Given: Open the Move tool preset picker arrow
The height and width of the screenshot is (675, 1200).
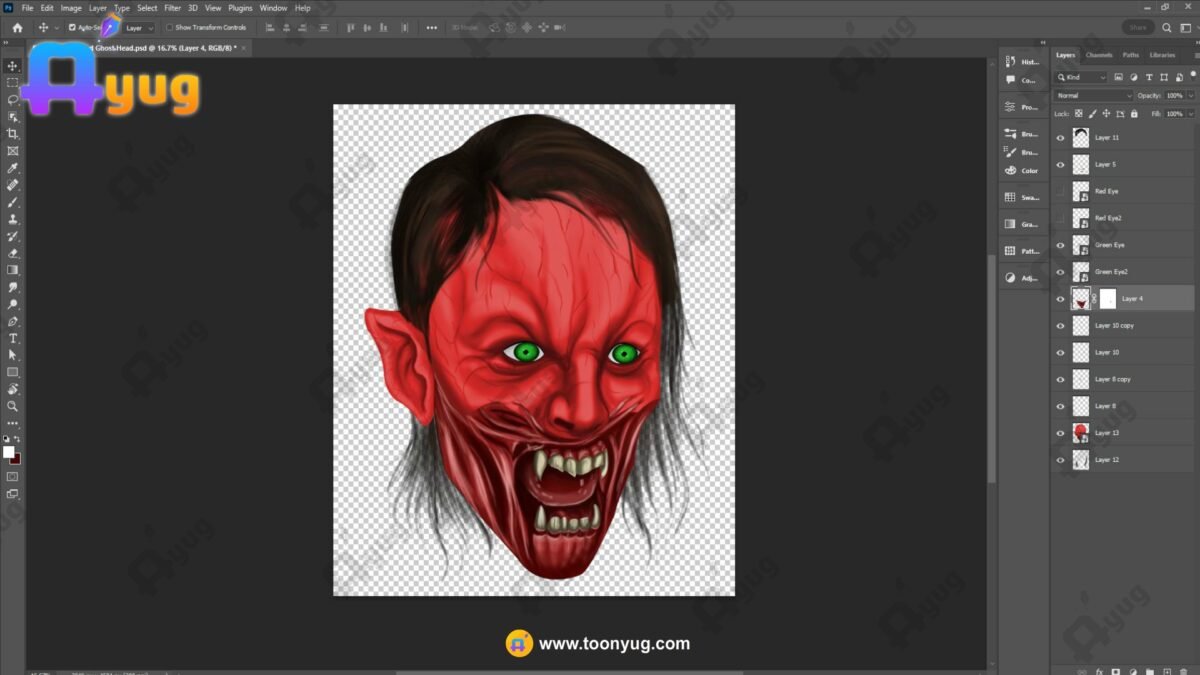Looking at the screenshot, I should 56,28.
